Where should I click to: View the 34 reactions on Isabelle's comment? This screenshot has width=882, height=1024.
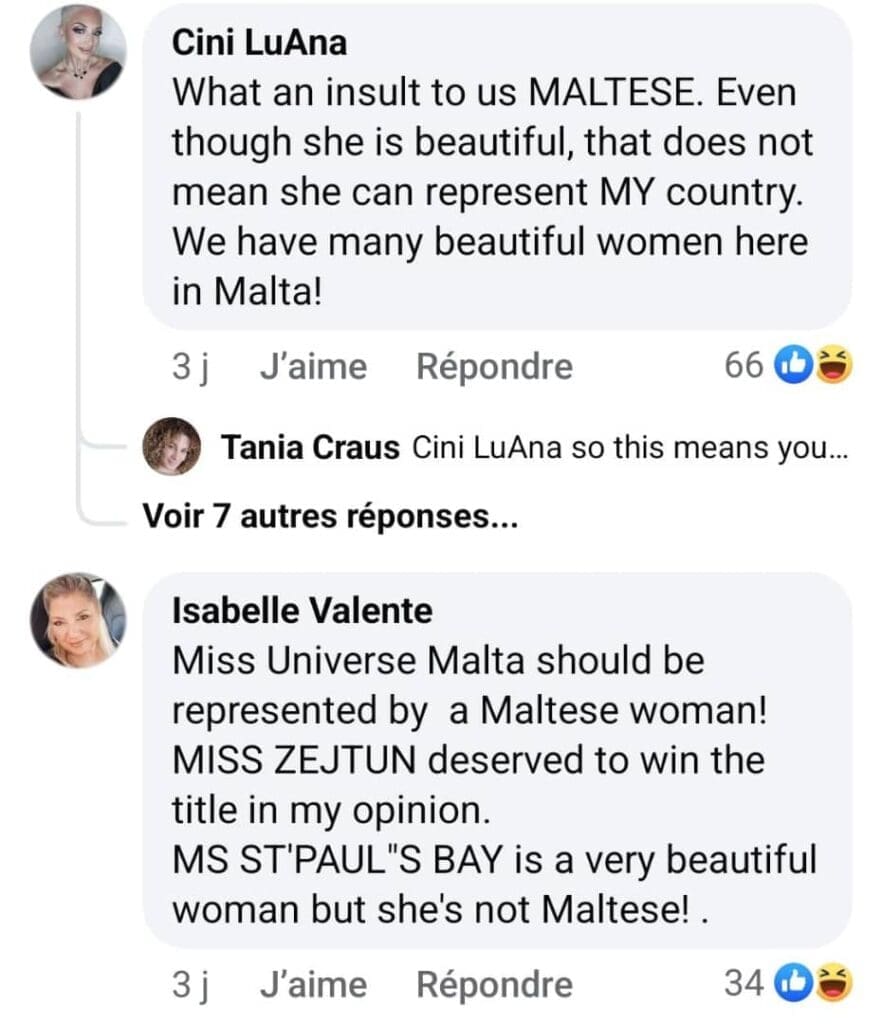745,984
